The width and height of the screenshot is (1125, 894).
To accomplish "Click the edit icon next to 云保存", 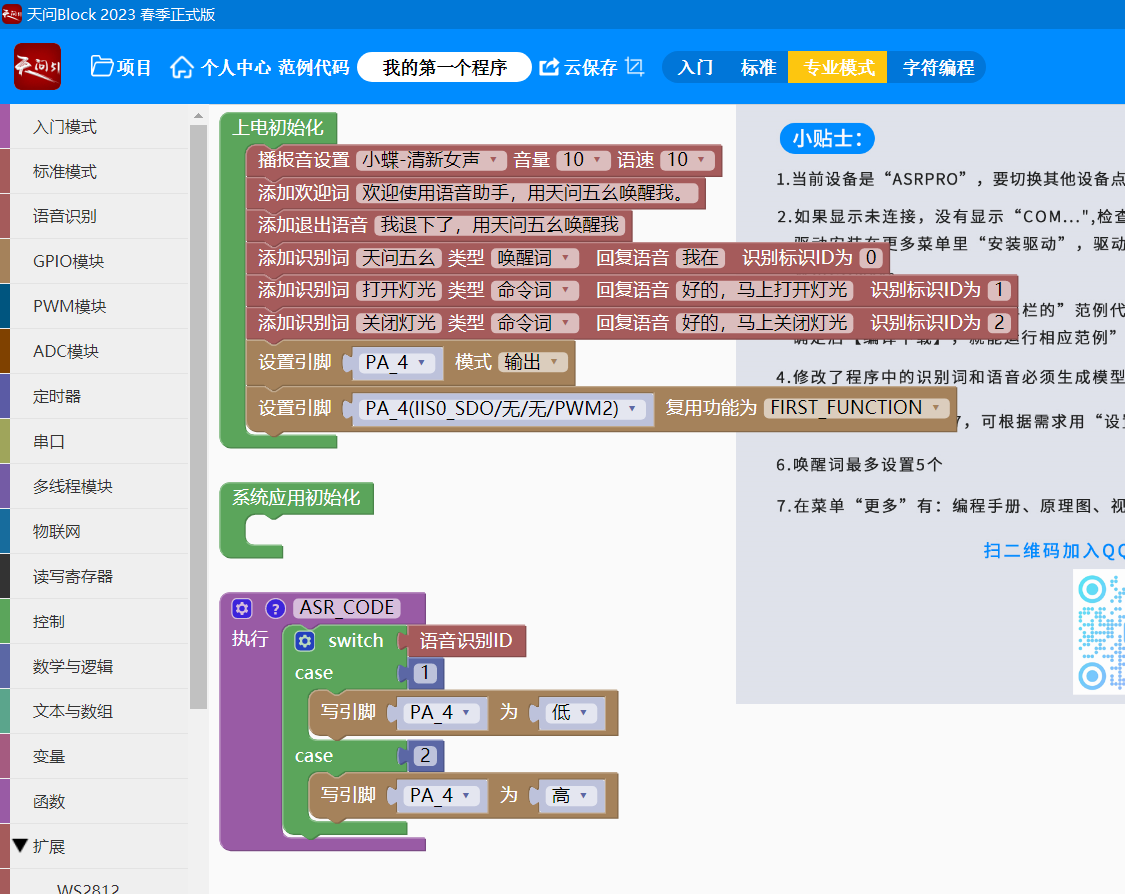I will (634, 67).
